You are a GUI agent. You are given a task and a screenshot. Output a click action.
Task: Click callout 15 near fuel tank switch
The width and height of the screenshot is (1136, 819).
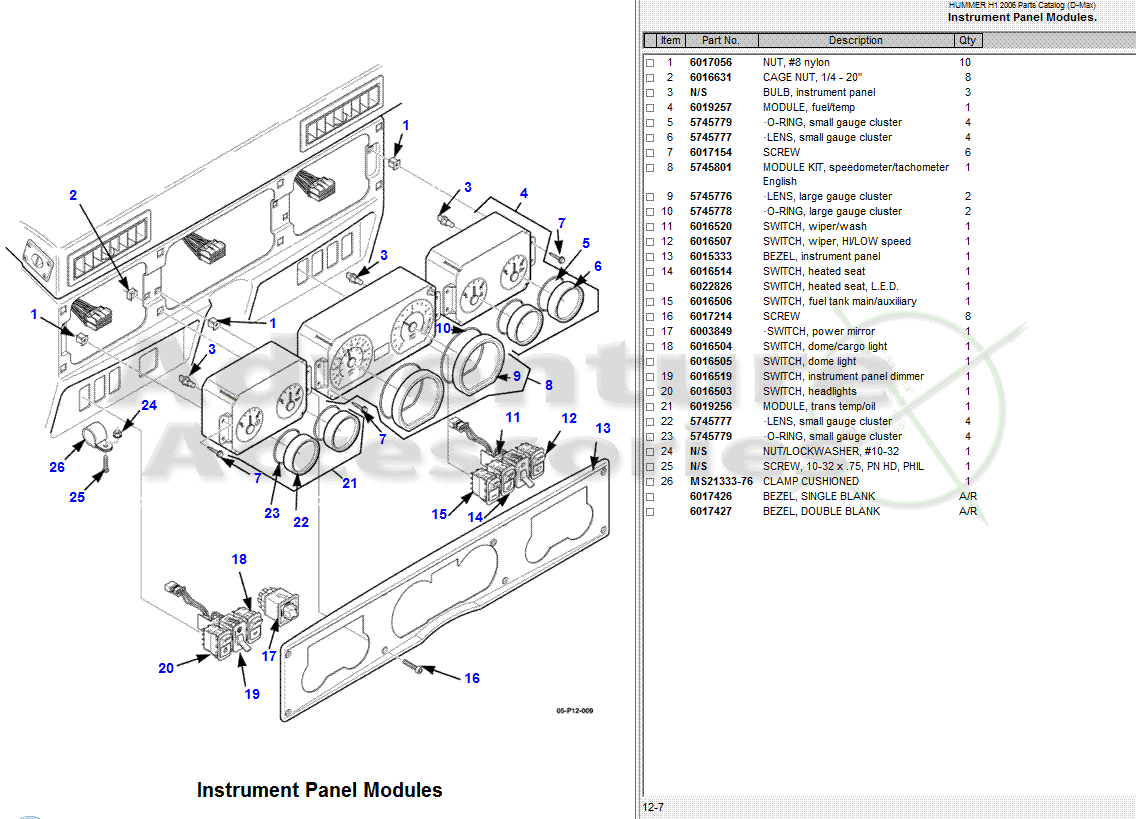[x=439, y=515]
